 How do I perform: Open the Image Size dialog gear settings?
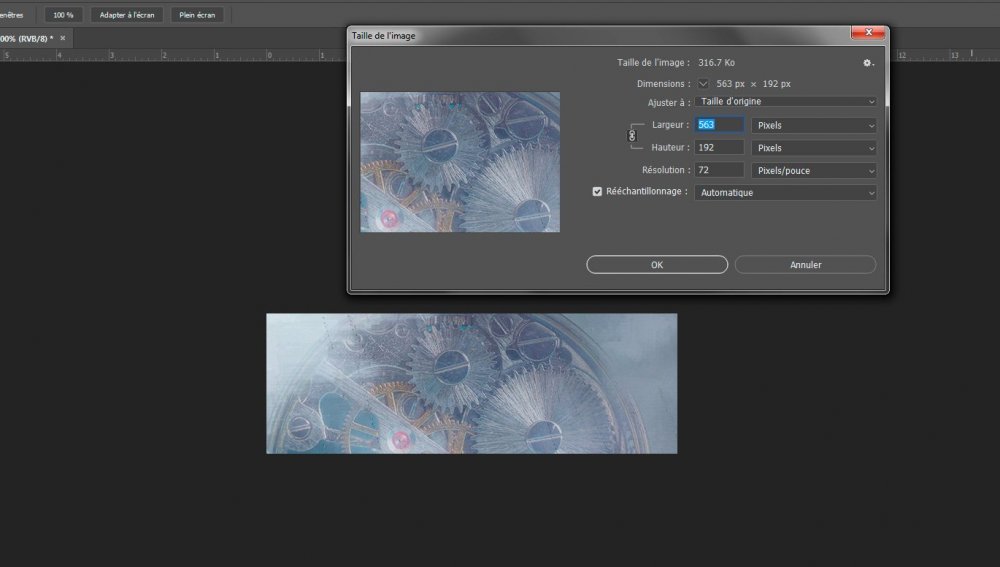click(x=868, y=63)
